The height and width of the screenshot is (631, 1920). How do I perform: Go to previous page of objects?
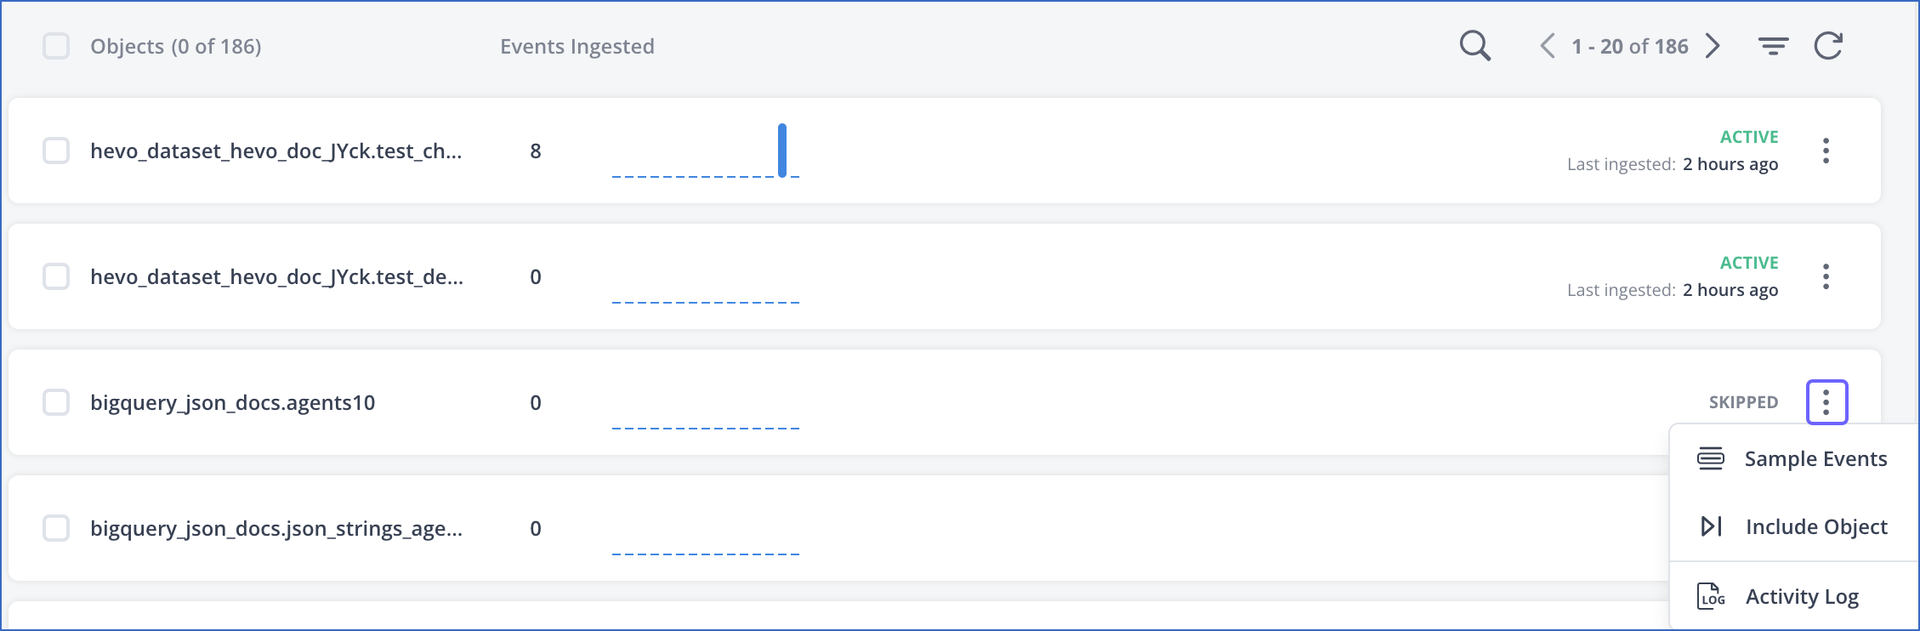pos(1547,46)
